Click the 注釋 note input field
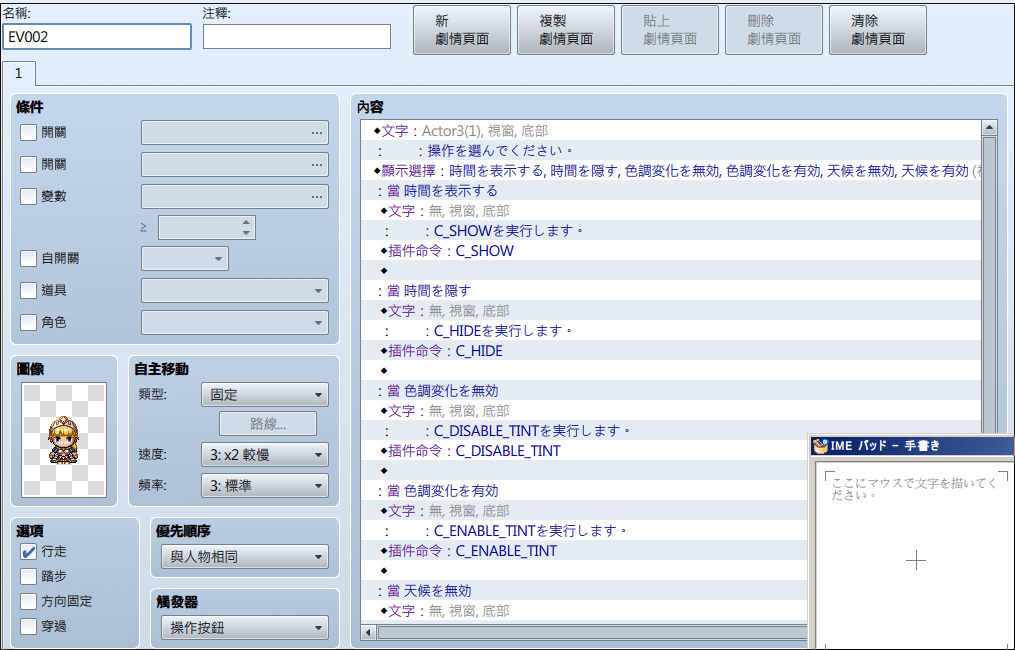 296,37
